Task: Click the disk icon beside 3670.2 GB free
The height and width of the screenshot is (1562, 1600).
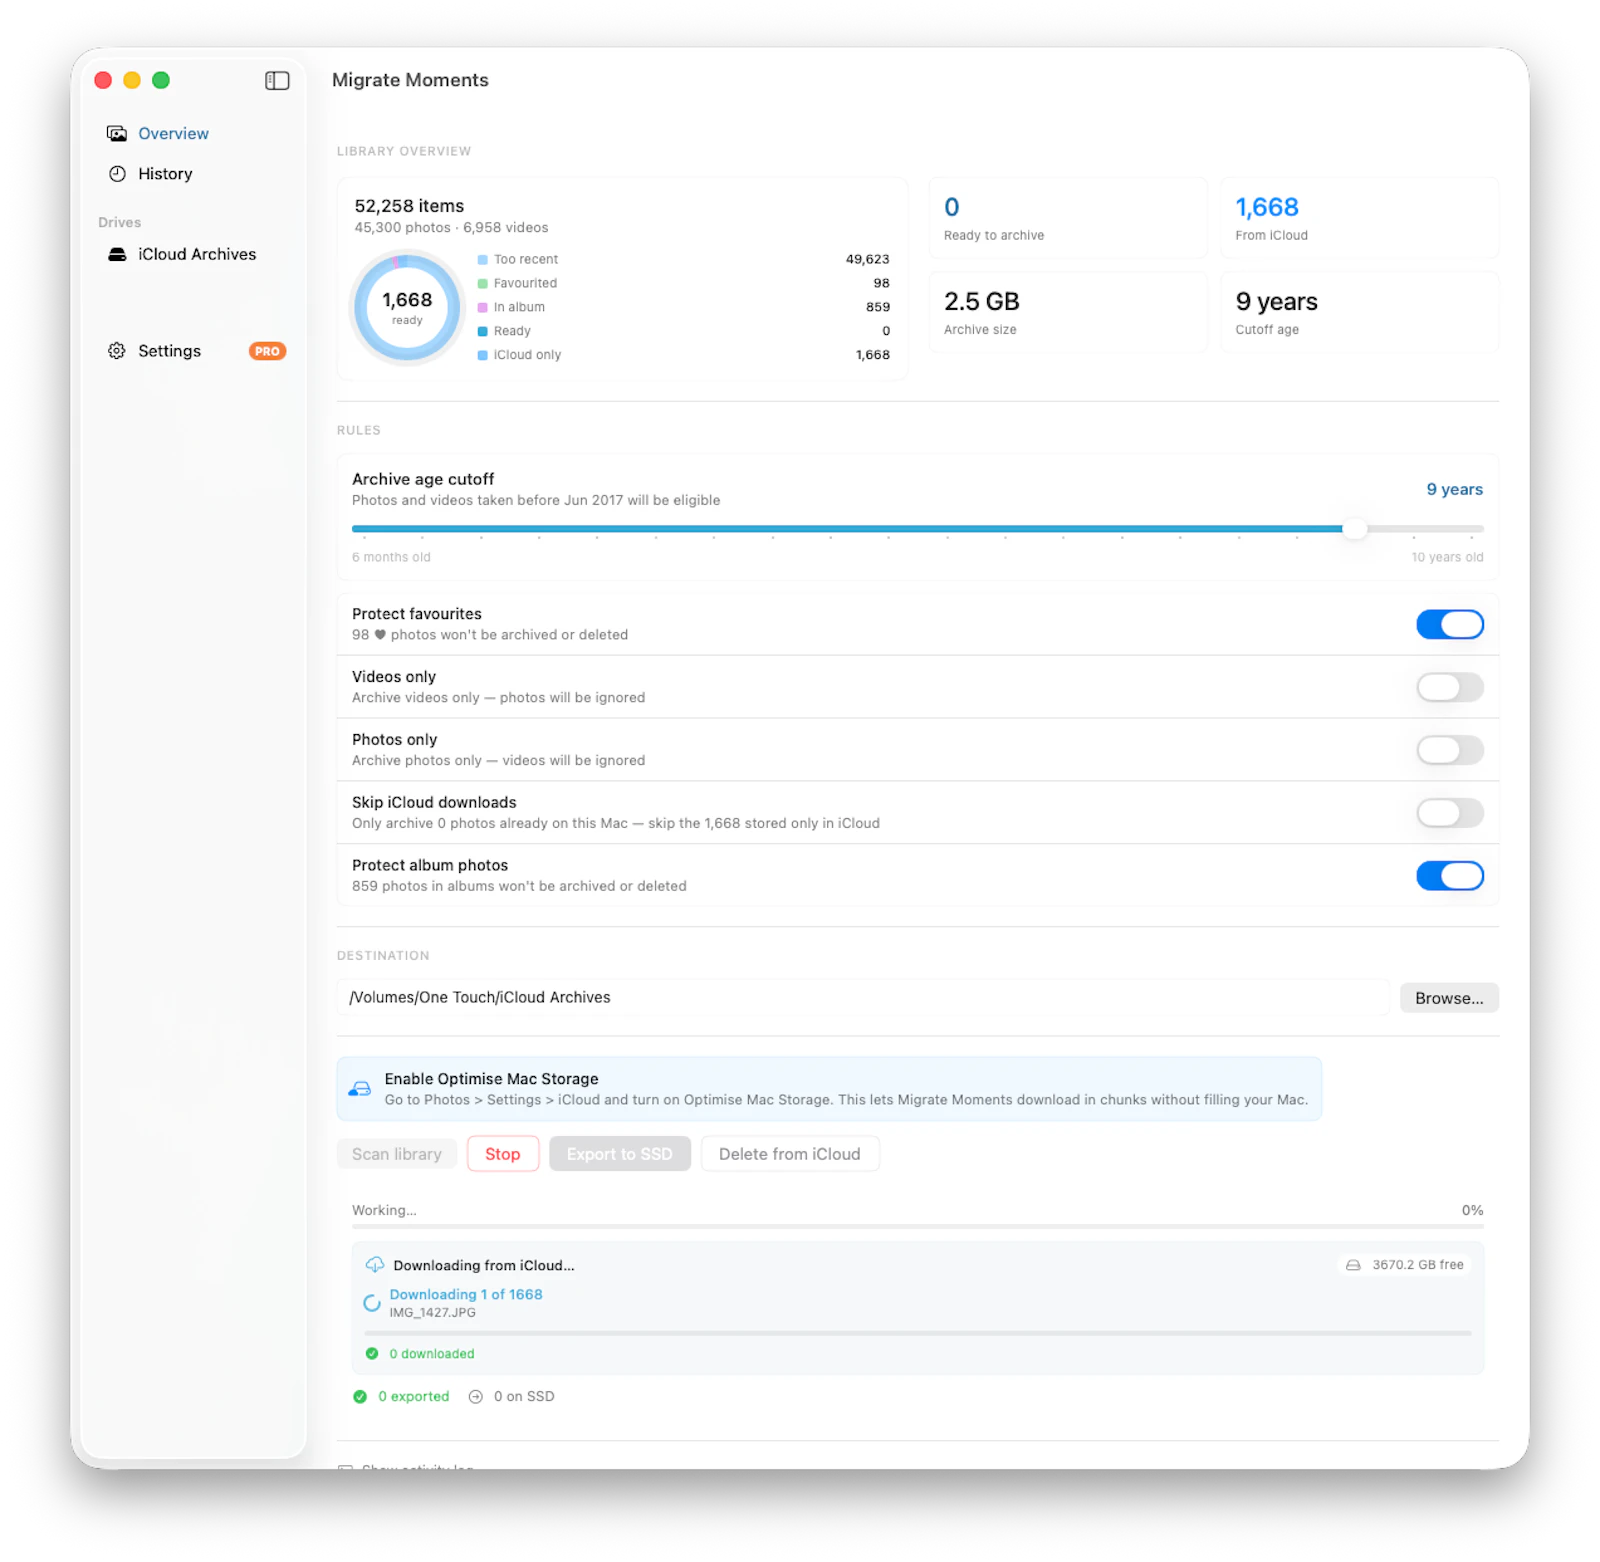Action: (1353, 1265)
